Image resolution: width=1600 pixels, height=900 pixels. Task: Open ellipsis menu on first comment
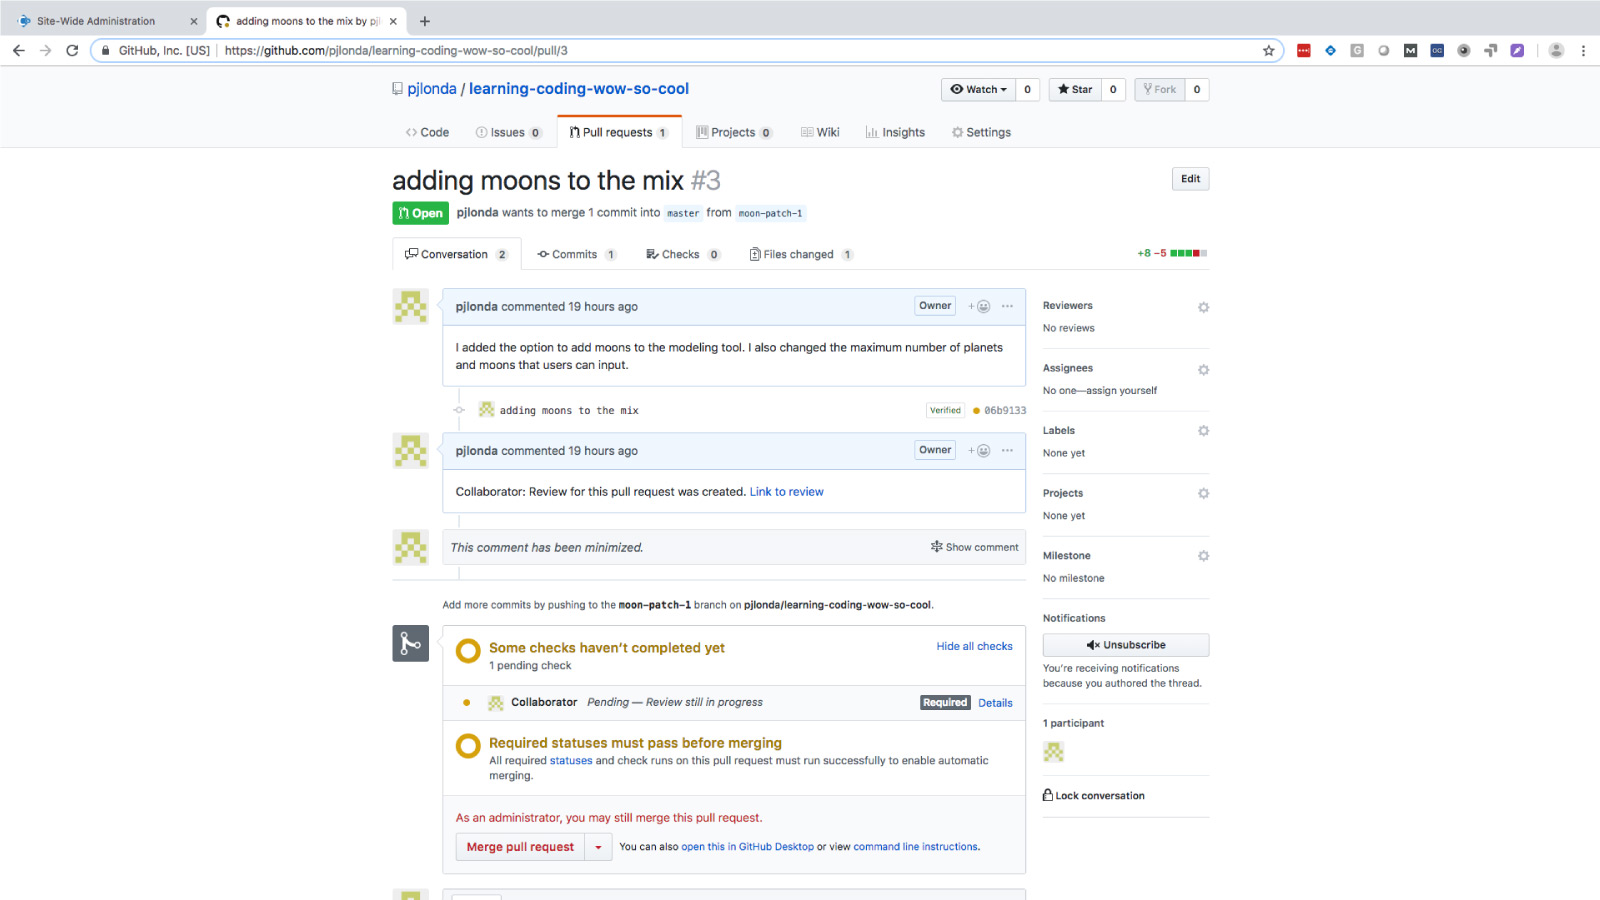1007,307
